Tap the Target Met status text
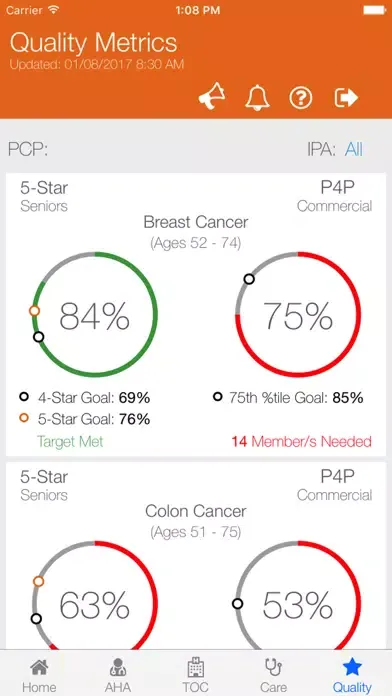Screen dimensions: 392x696 point(70,442)
